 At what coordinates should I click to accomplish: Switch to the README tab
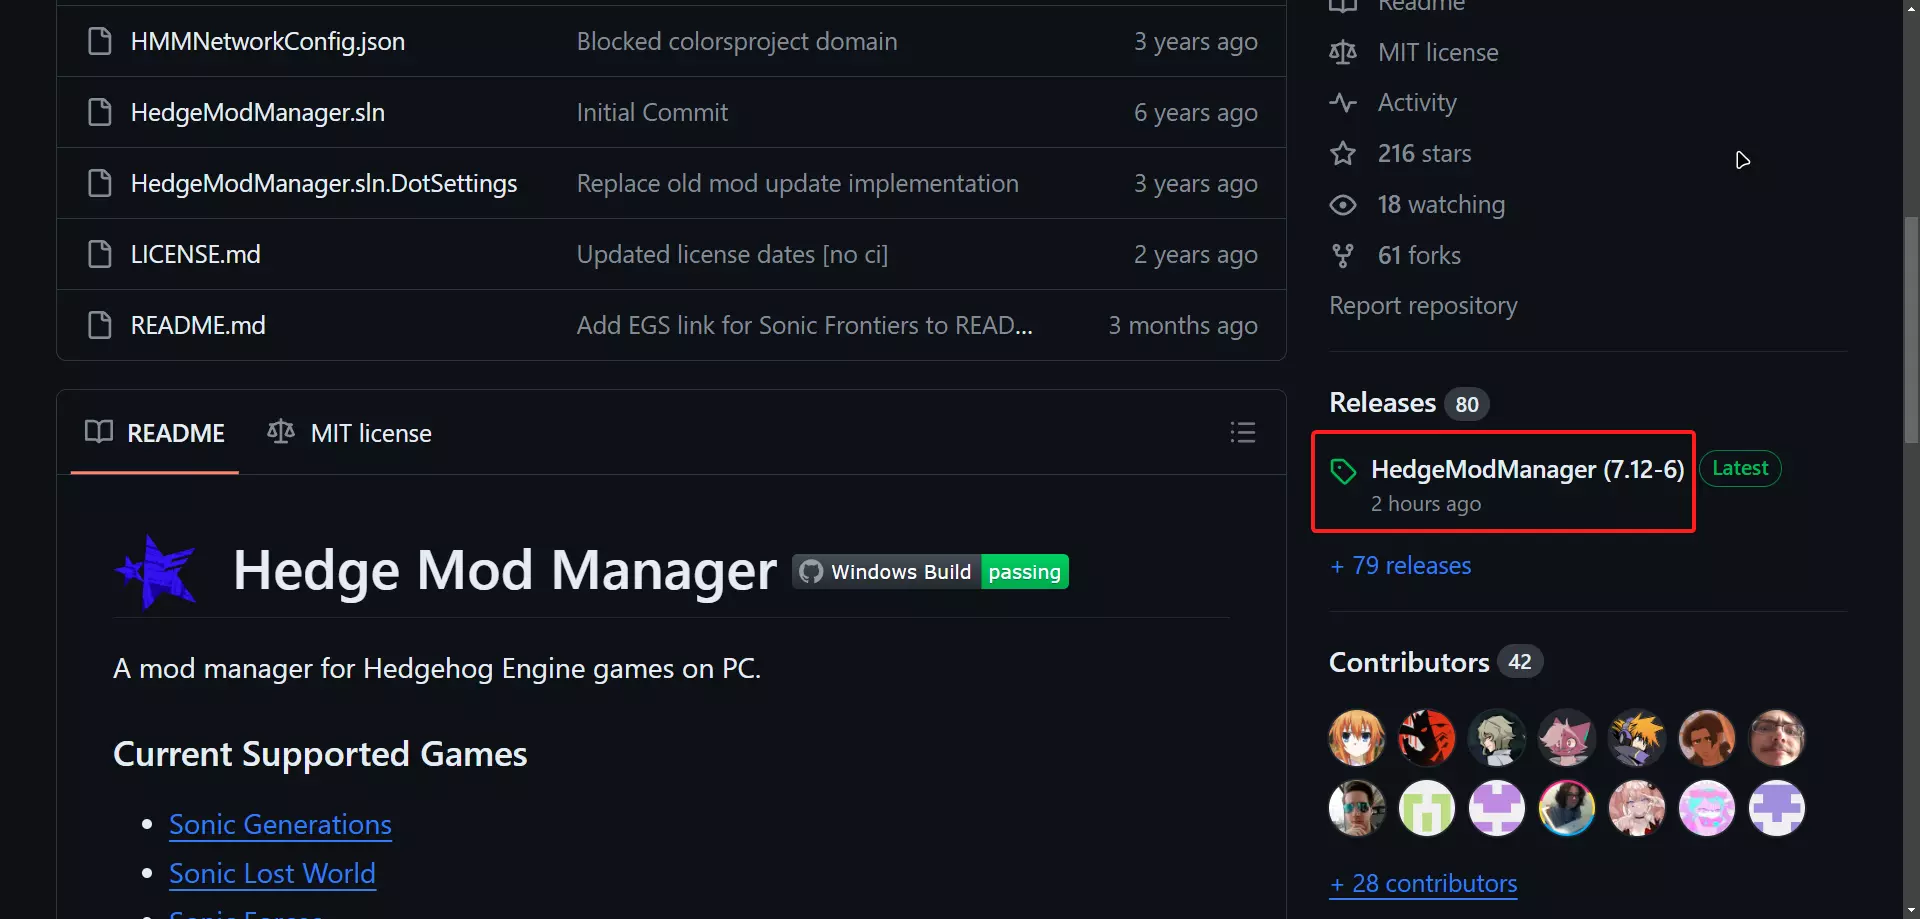point(155,433)
